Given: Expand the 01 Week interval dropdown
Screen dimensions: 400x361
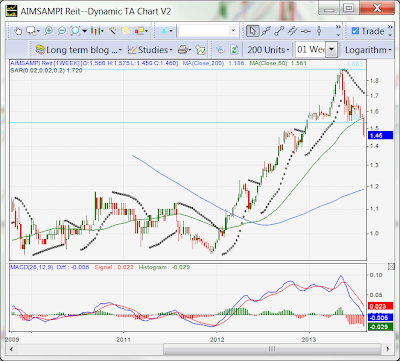Looking at the screenshot, I should [x=331, y=50].
